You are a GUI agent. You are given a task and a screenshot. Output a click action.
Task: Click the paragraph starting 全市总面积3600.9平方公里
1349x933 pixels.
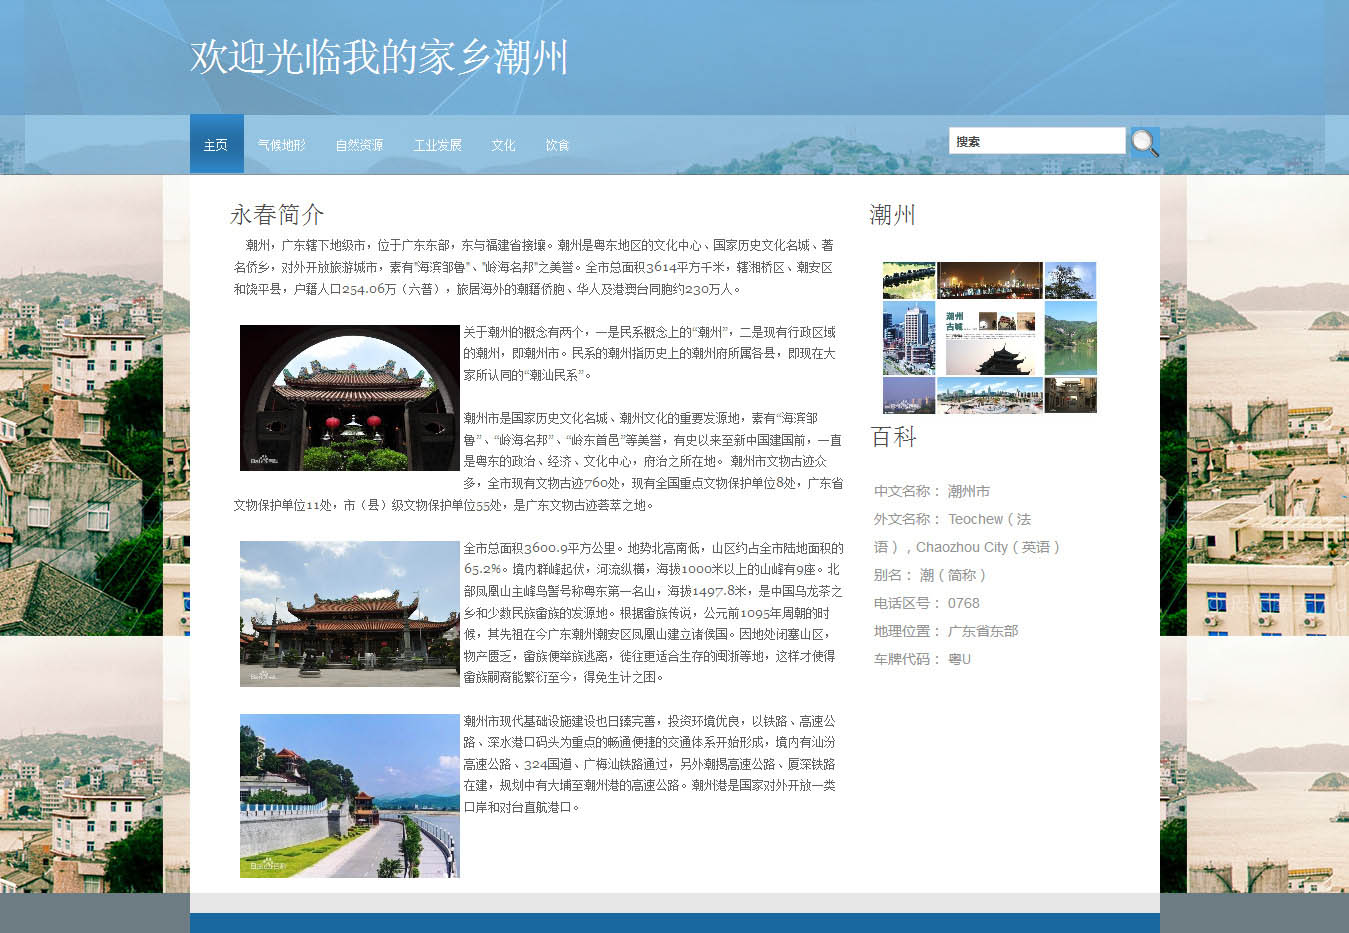point(652,612)
